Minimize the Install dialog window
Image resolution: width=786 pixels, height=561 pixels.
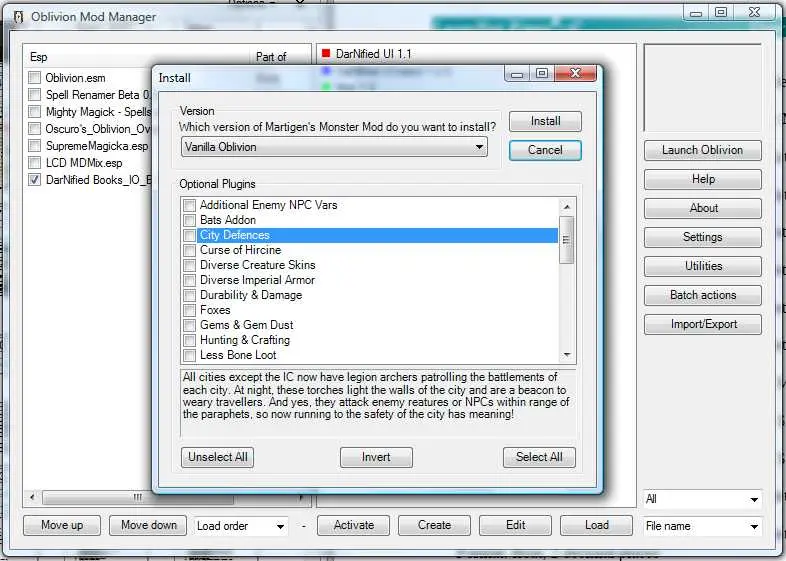point(517,74)
